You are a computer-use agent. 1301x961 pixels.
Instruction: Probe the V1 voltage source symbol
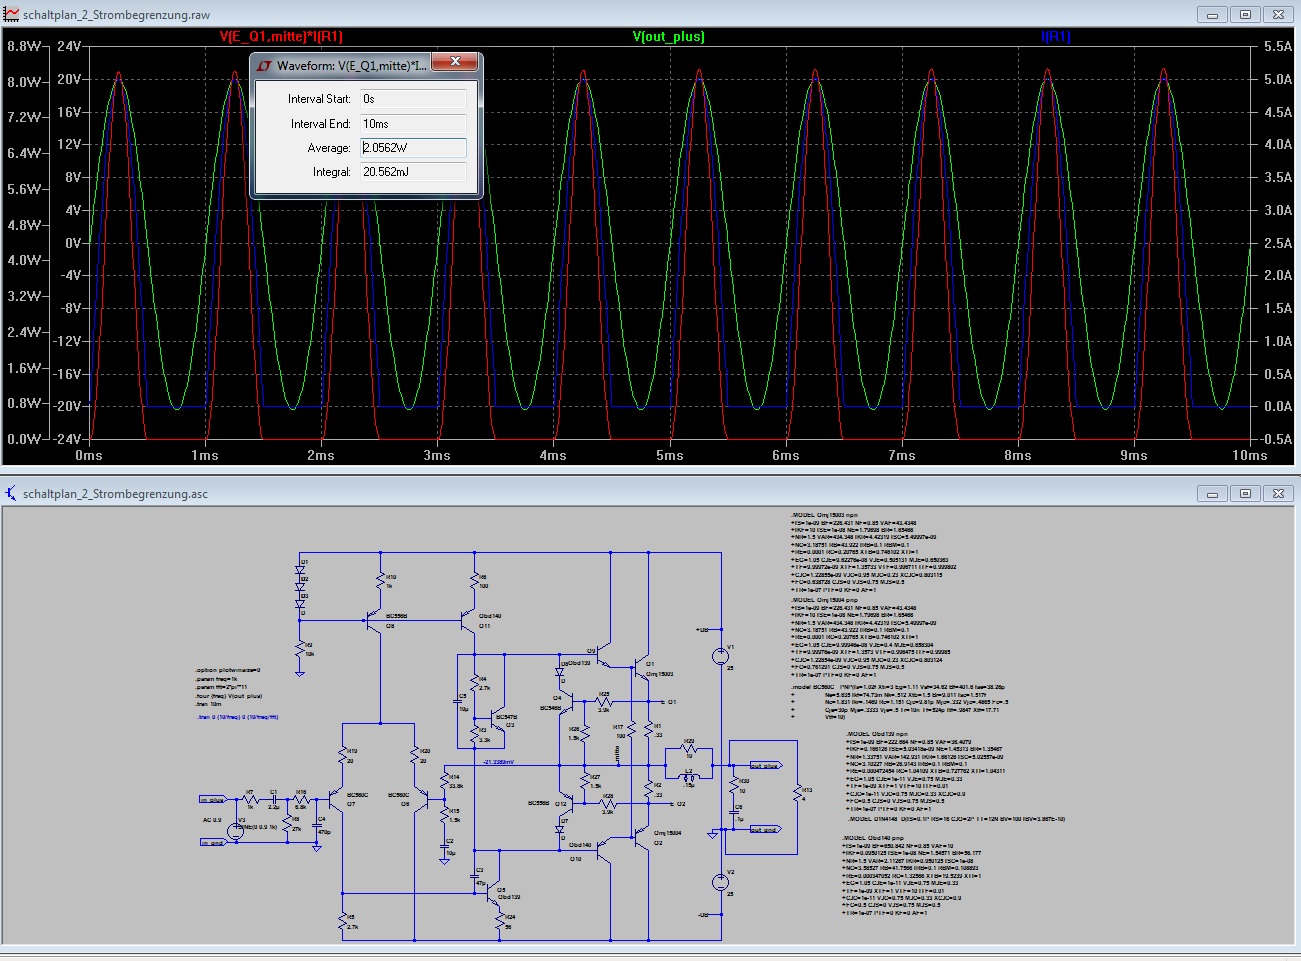pyautogui.click(x=719, y=657)
